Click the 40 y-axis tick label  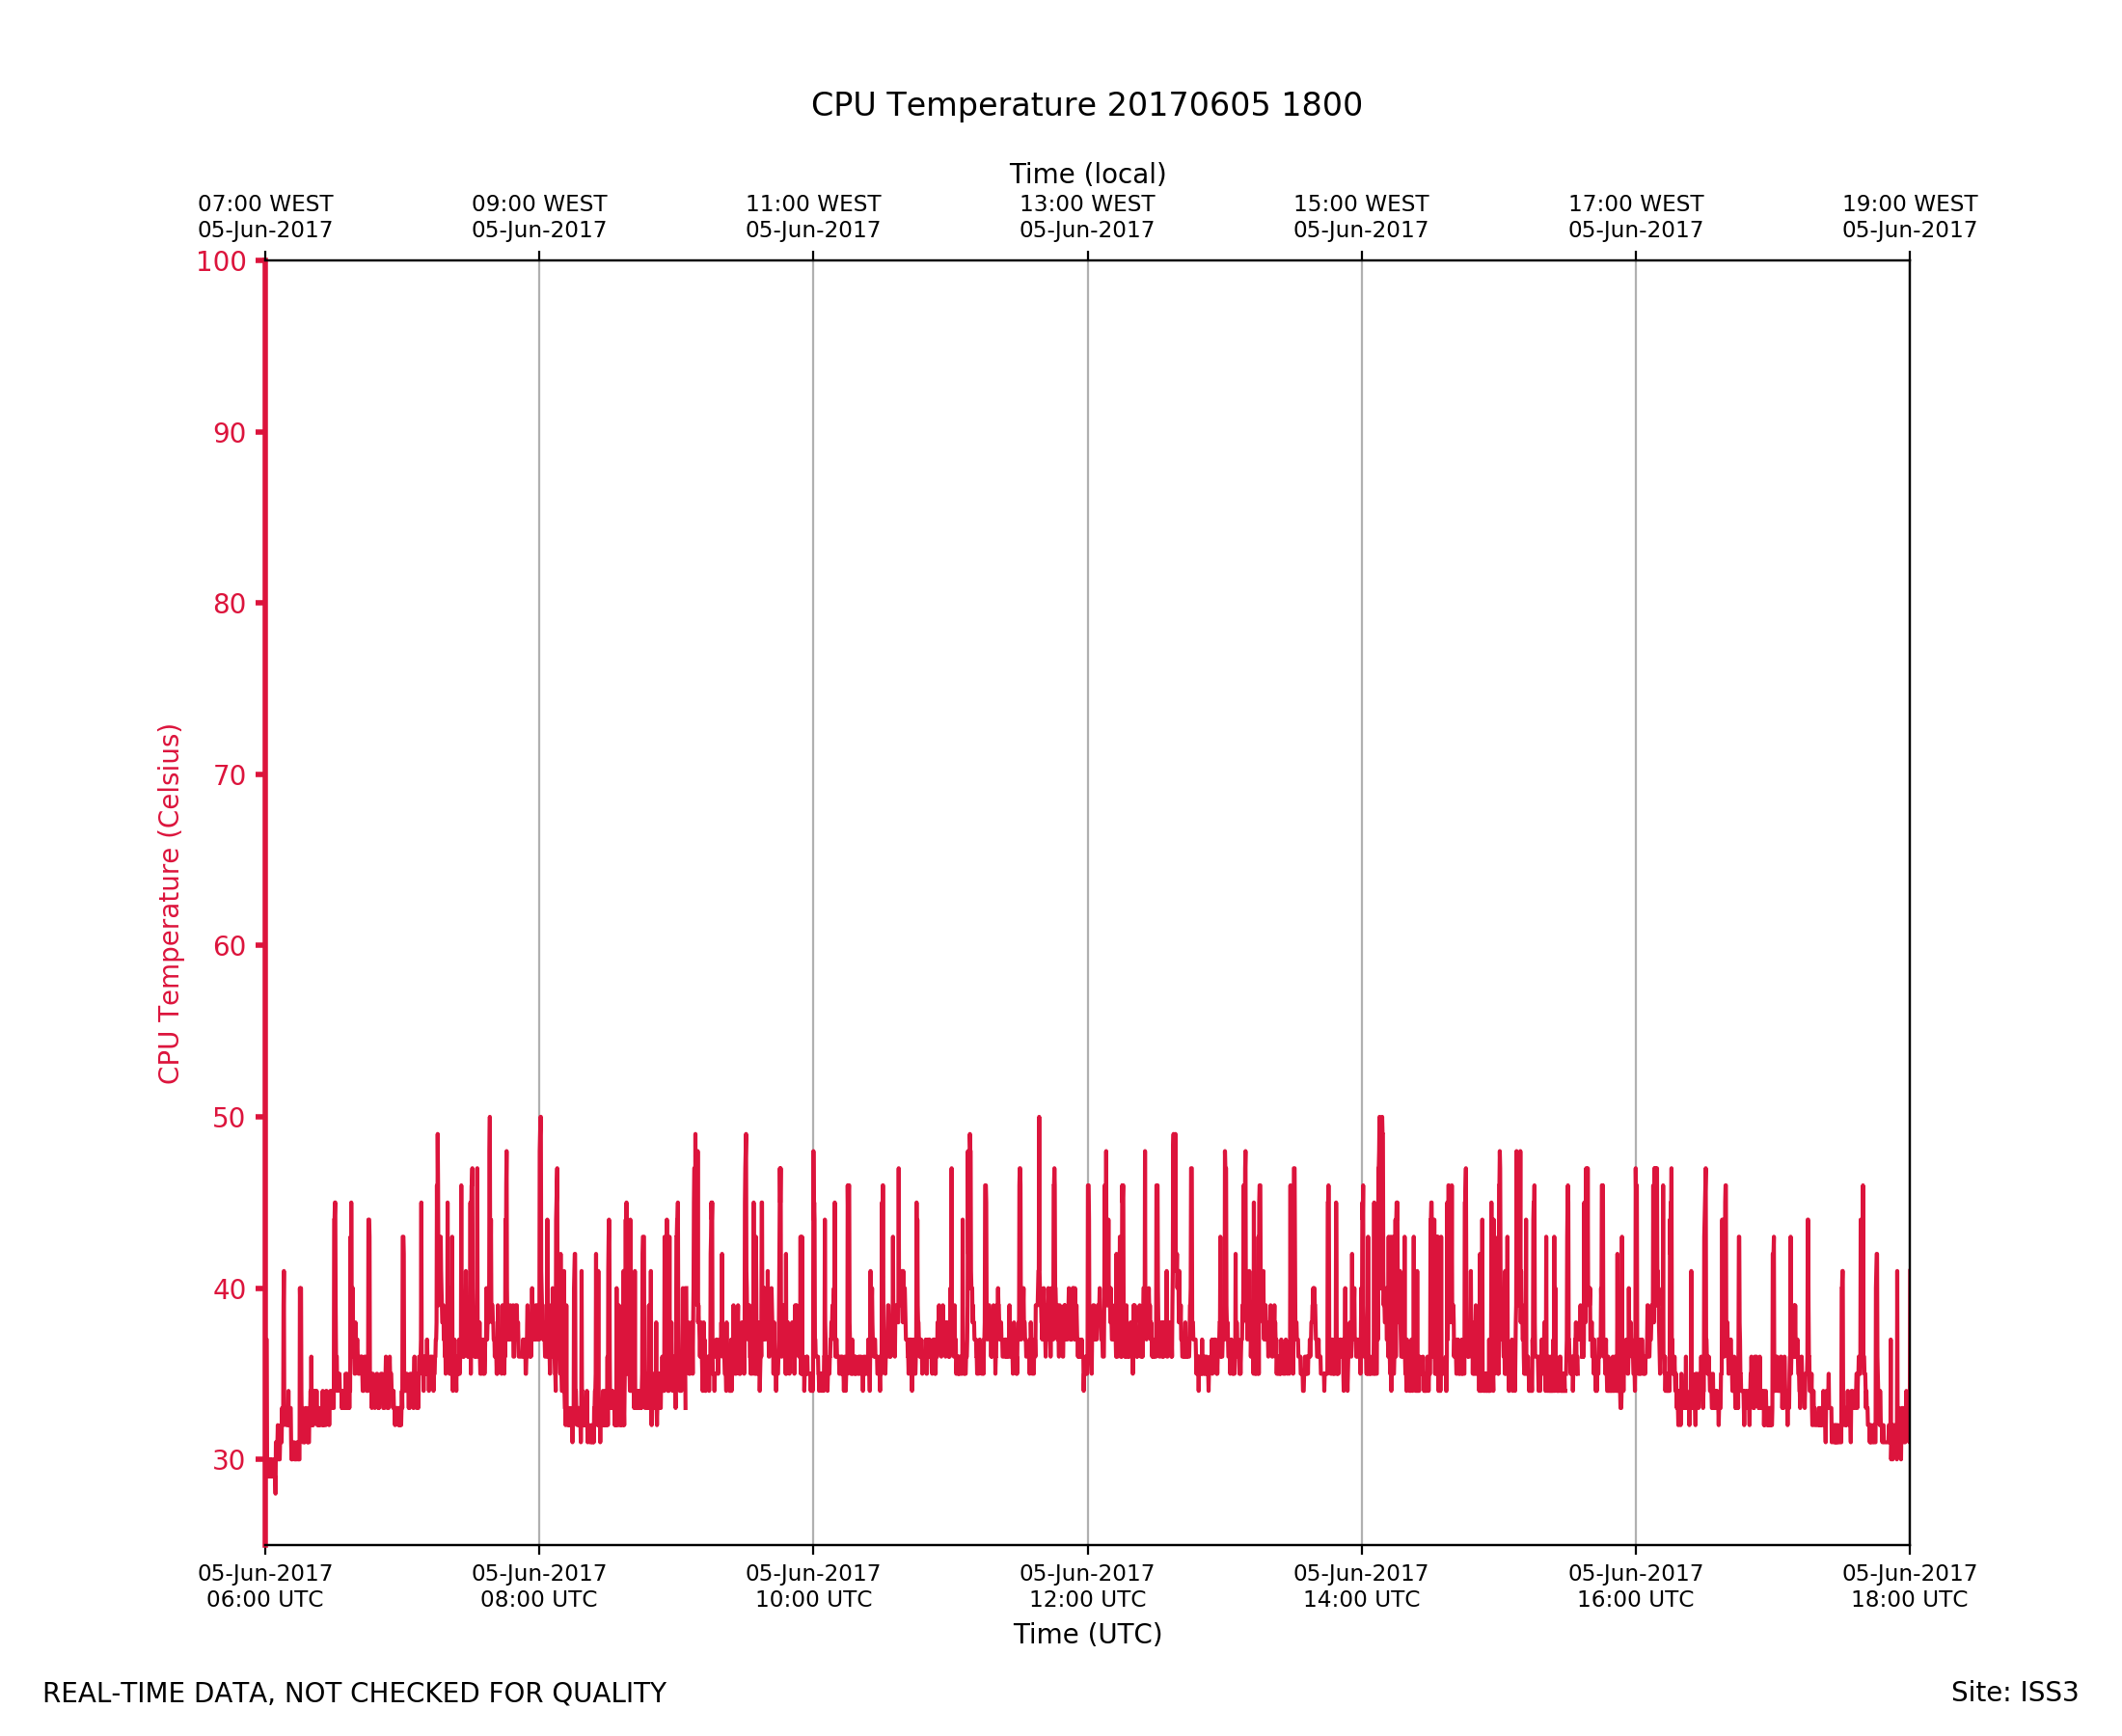click(229, 1289)
